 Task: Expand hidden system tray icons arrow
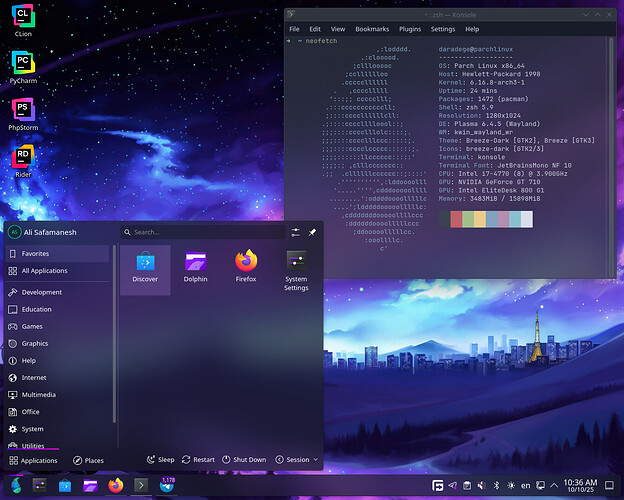pos(556,485)
